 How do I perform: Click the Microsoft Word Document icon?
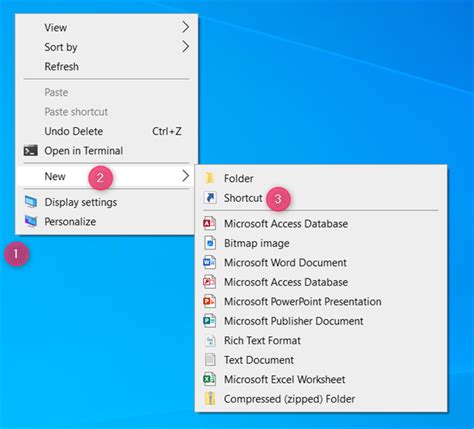pyautogui.click(x=209, y=262)
